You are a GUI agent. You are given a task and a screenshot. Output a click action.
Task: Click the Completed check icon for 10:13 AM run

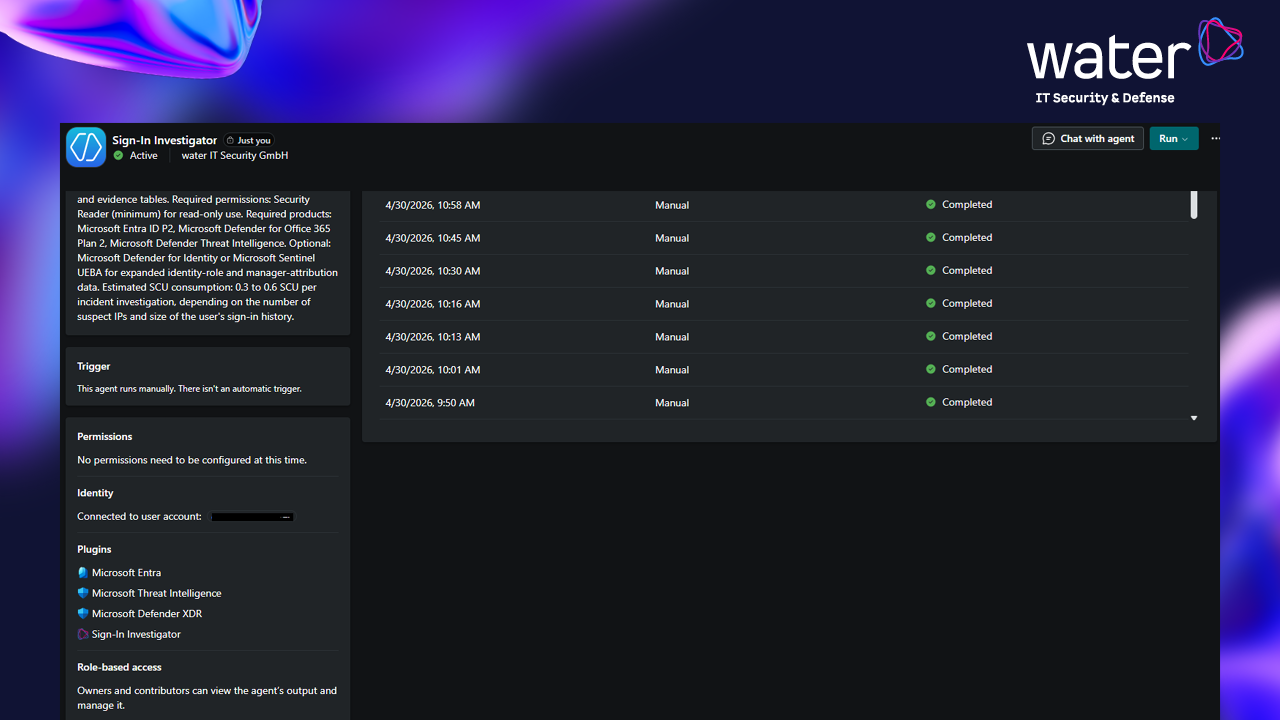(931, 336)
